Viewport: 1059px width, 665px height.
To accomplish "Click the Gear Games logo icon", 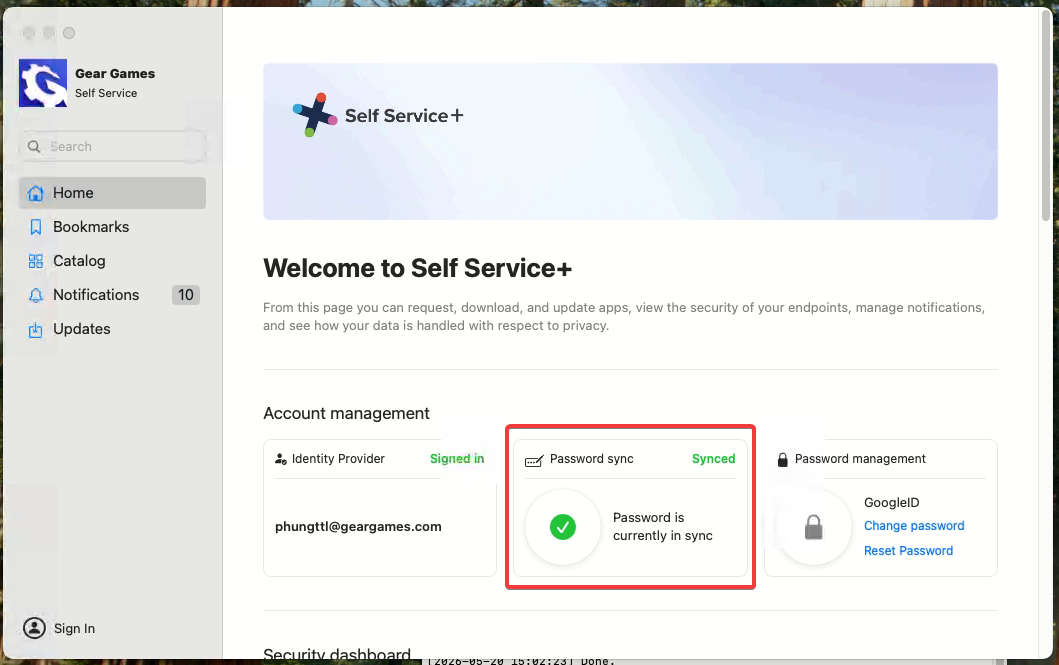I will click(43, 83).
